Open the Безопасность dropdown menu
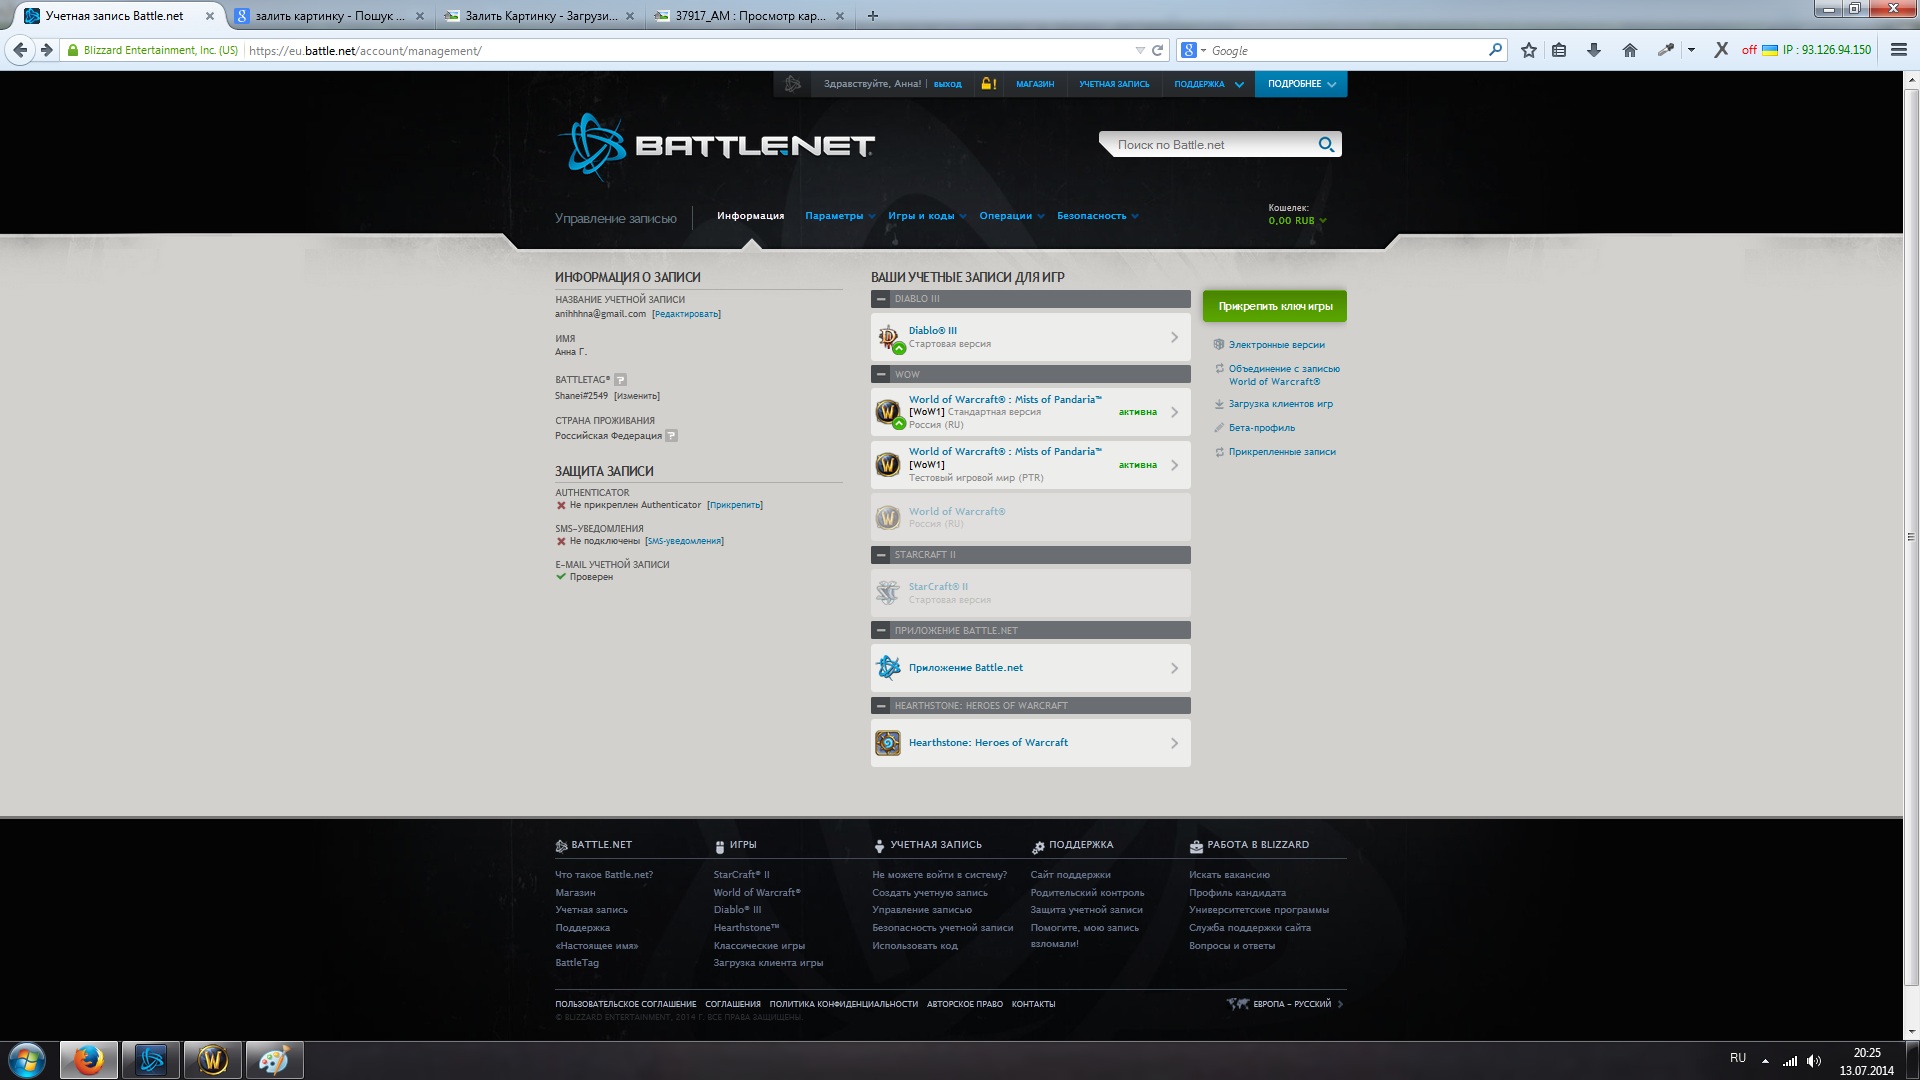The height and width of the screenshot is (1080, 1920). (1097, 216)
